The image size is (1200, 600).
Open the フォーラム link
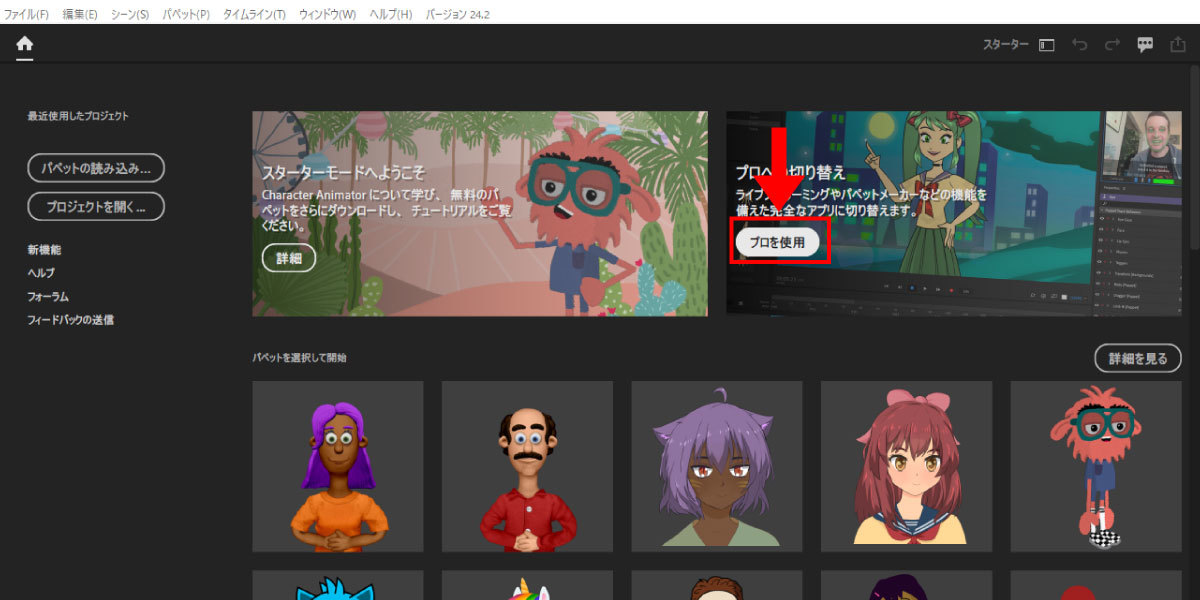click(48, 297)
